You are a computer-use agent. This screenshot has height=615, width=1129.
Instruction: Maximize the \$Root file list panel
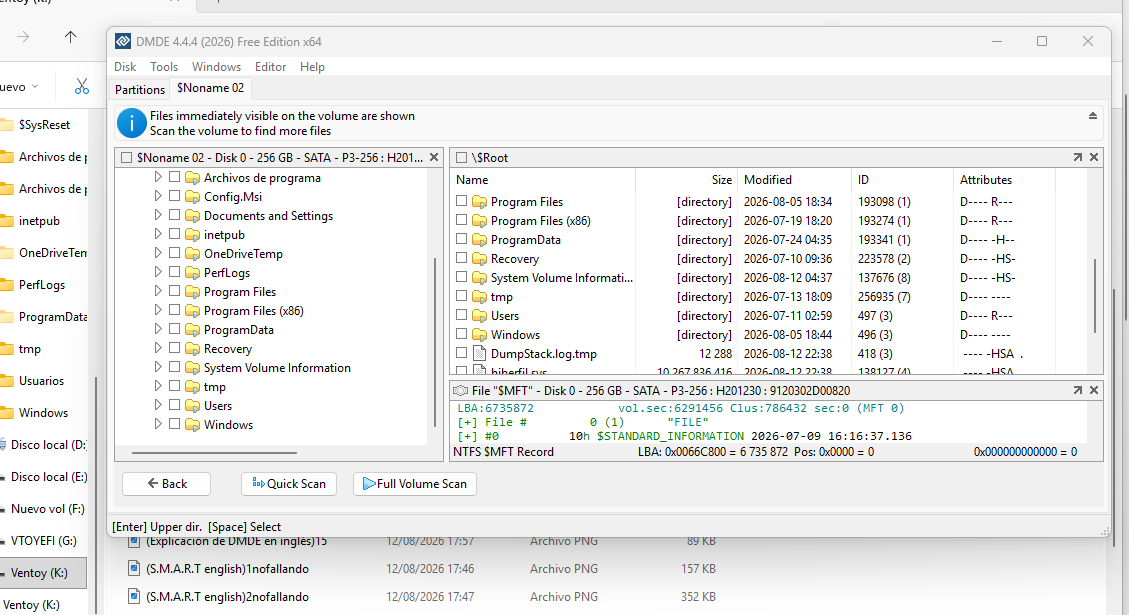[x=1078, y=157]
